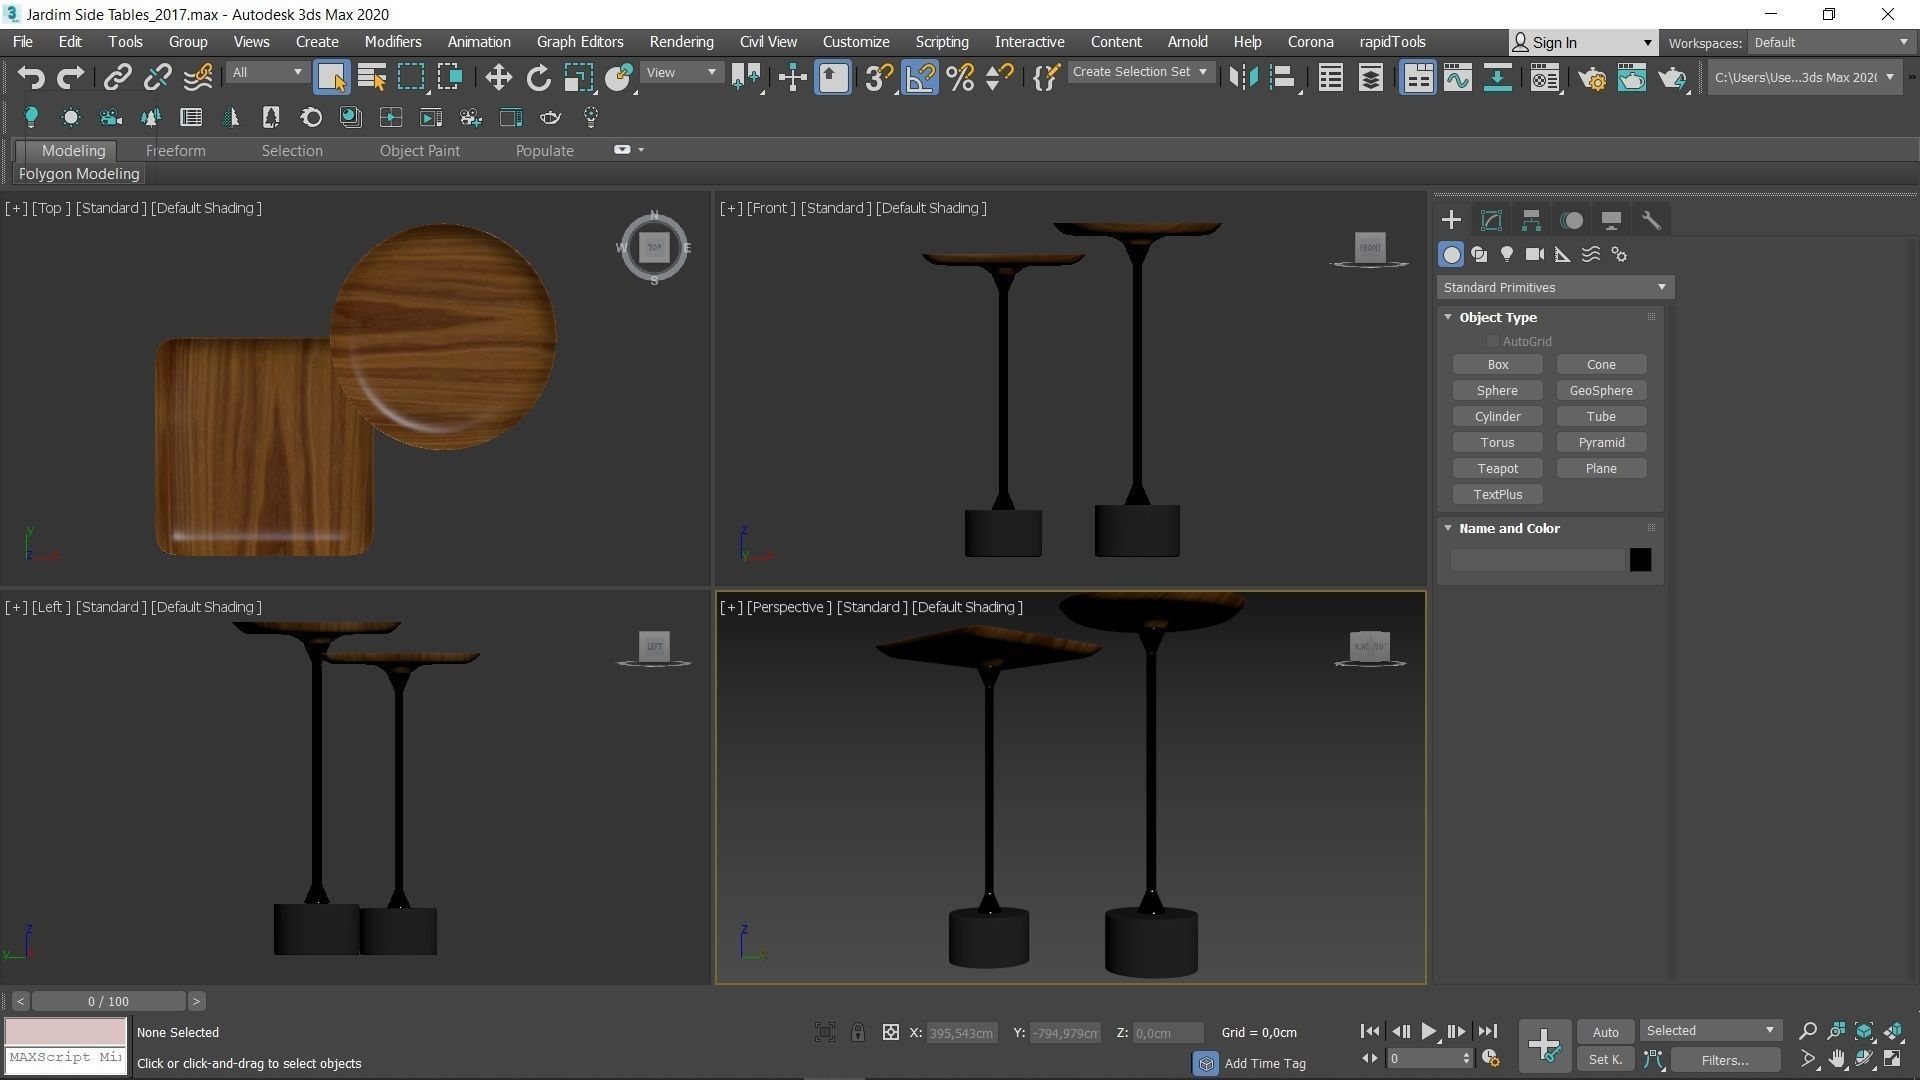This screenshot has height=1080, width=1920.
Task: Open key Filters dialog
Action: [1725, 1060]
